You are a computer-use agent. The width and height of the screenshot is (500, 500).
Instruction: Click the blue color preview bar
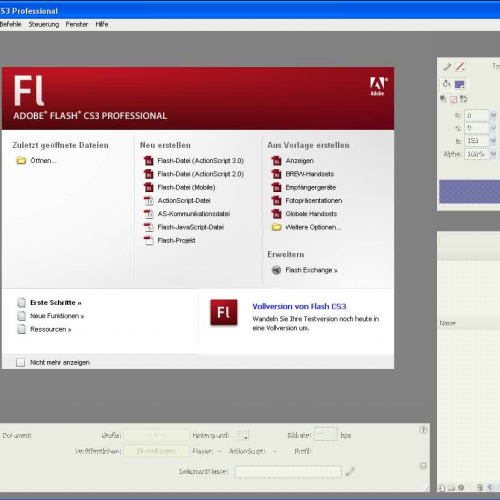pyautogui.click(x=469, y=192)
